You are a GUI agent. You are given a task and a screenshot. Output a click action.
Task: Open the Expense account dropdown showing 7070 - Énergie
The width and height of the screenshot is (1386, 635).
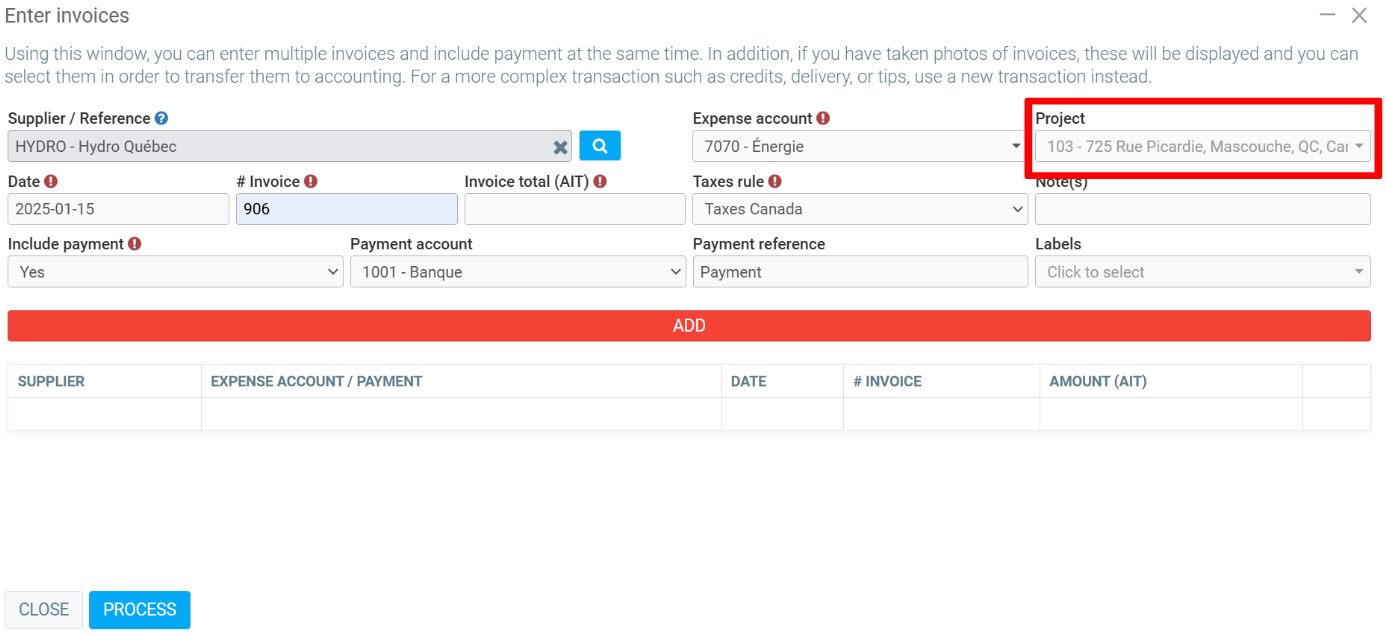coord(859,147)
